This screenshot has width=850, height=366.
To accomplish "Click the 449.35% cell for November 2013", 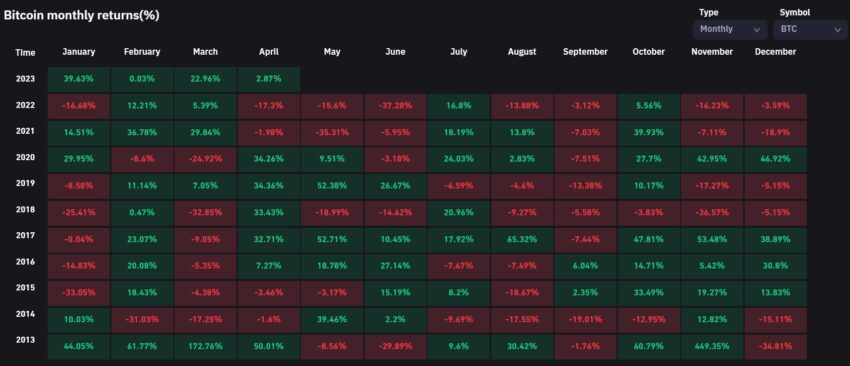I will [712, 345].
